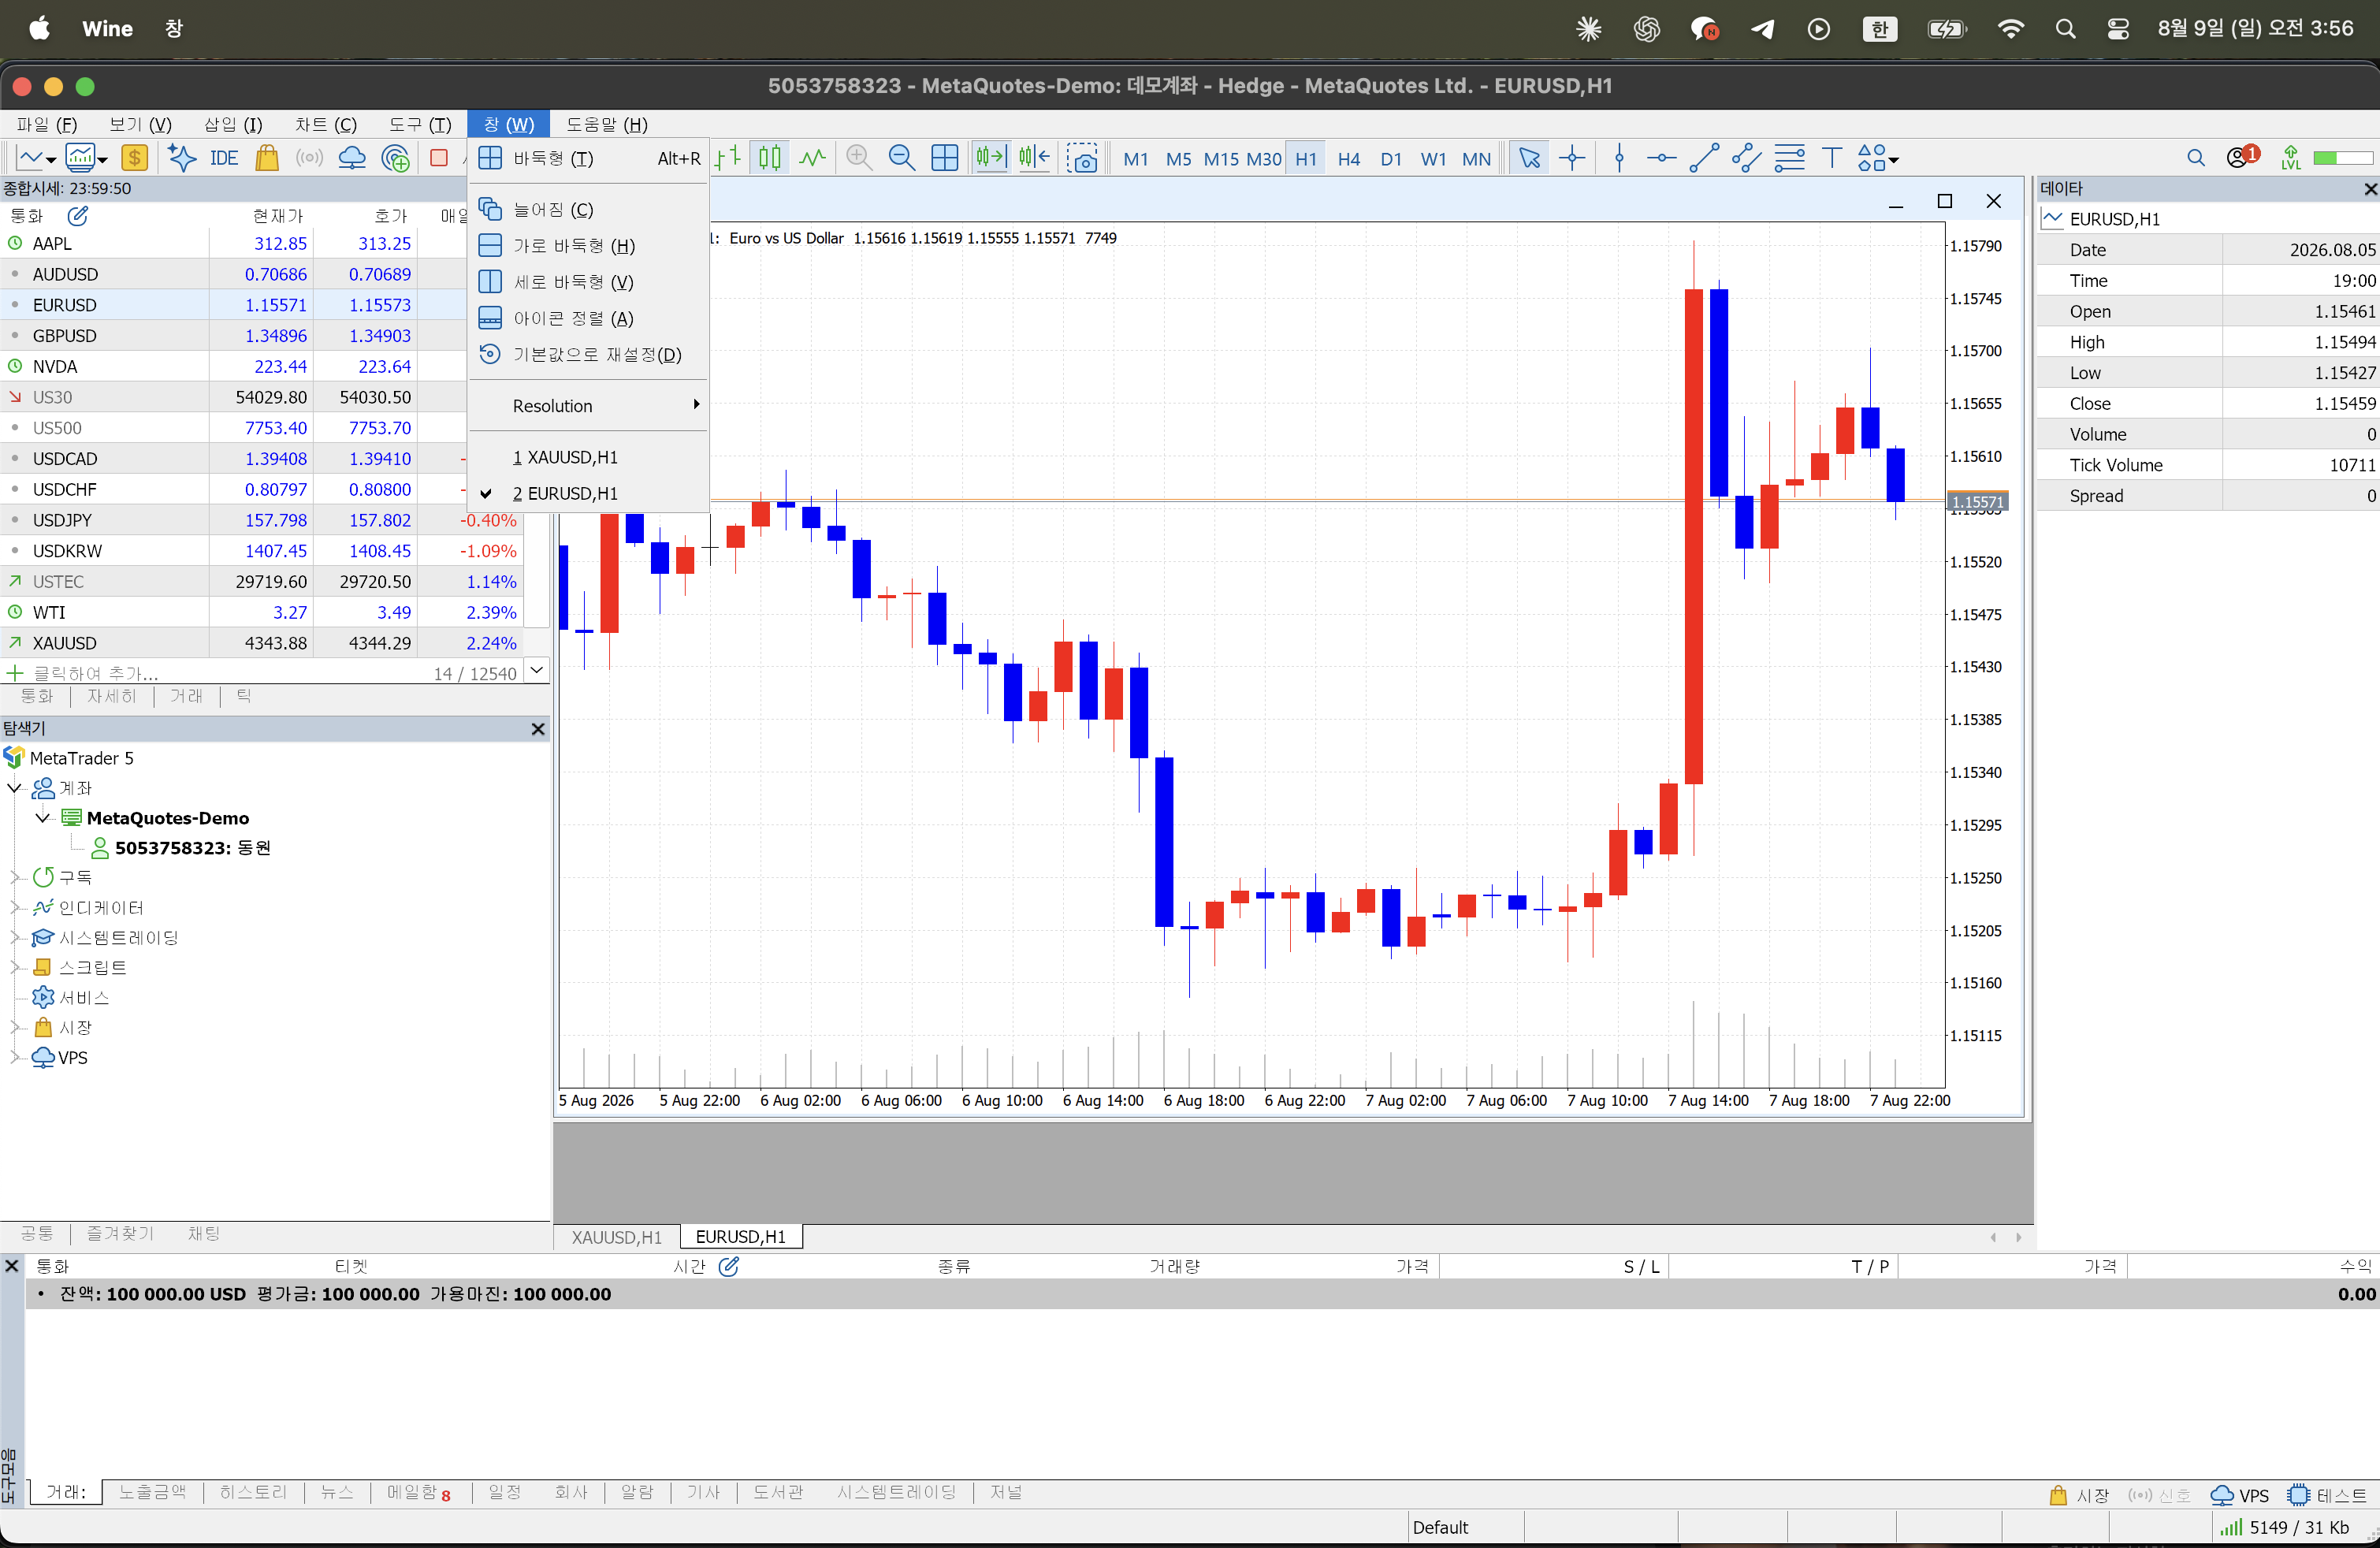Open the VPS cloud toolbar icon
Image resolution: width=2380 pixels, height=1548 pixels.
[352, 158]
